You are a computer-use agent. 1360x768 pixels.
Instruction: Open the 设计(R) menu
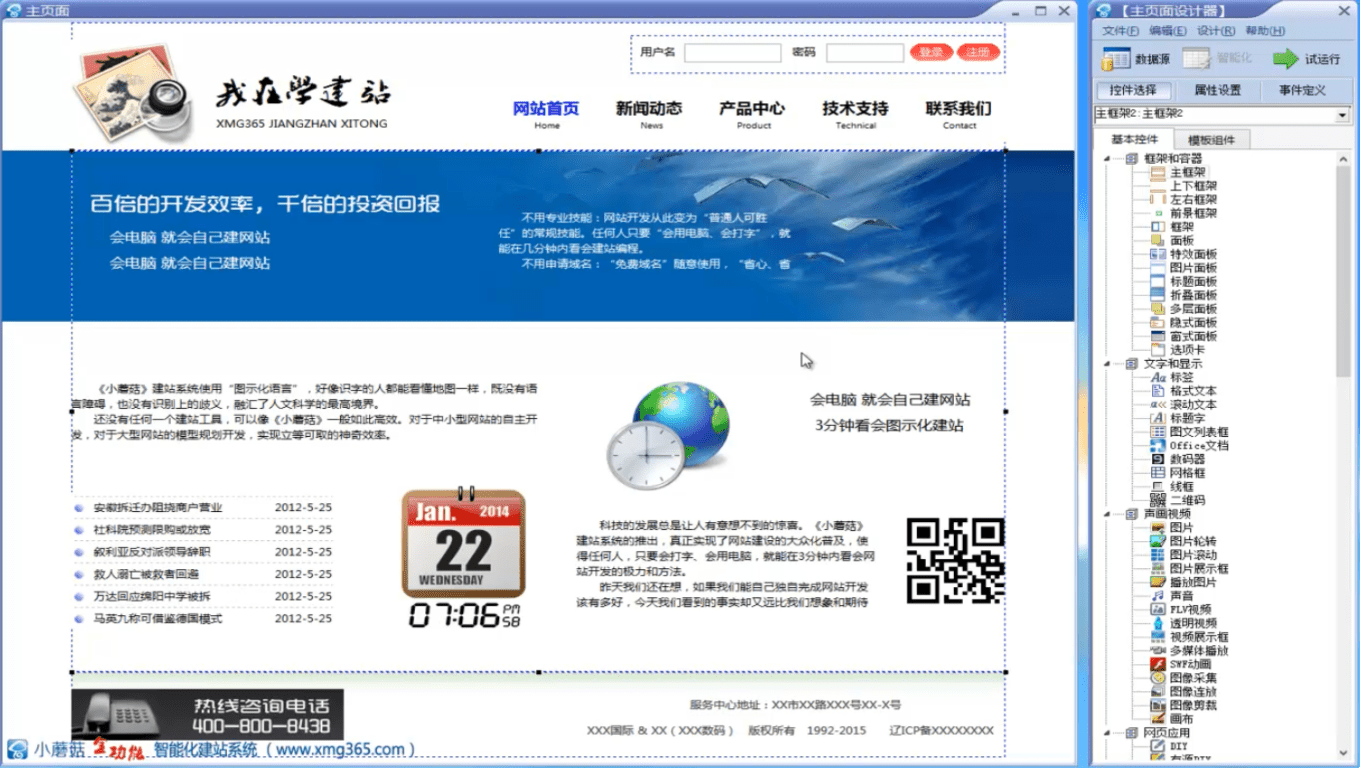coord(1216,30)
